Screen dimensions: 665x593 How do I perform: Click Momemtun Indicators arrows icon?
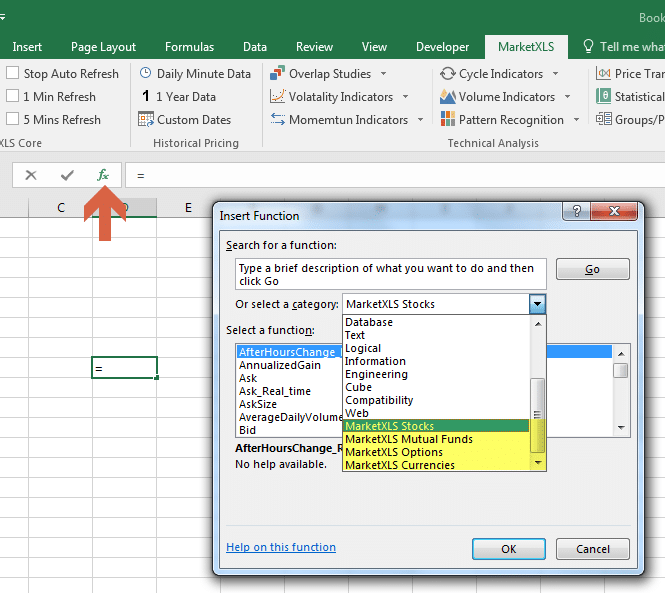pos(277,120)
